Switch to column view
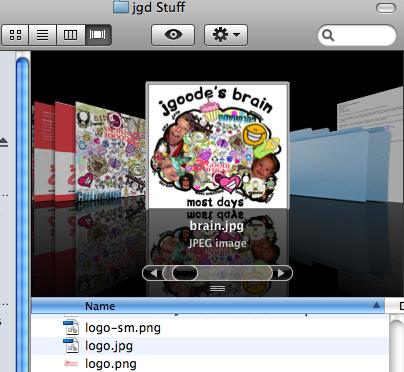 [71, 35]
